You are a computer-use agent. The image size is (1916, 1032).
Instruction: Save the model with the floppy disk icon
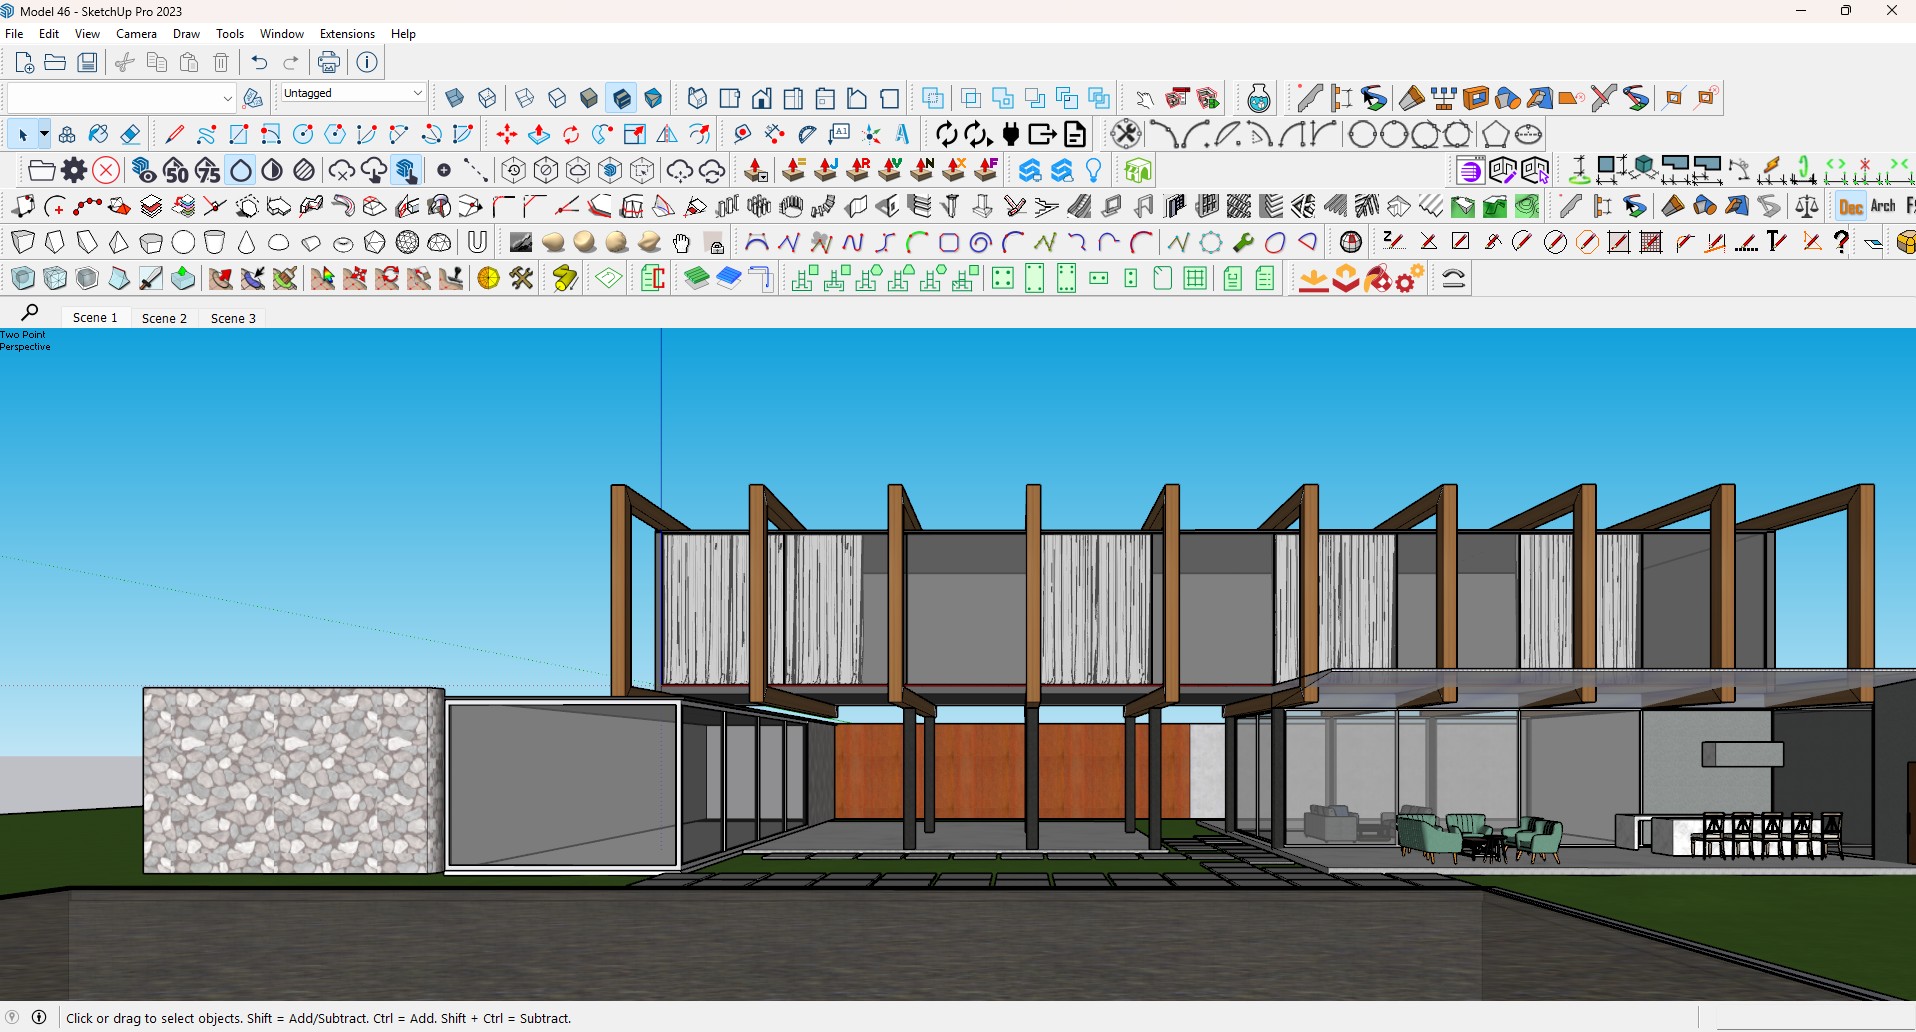[x=88, y=62]
